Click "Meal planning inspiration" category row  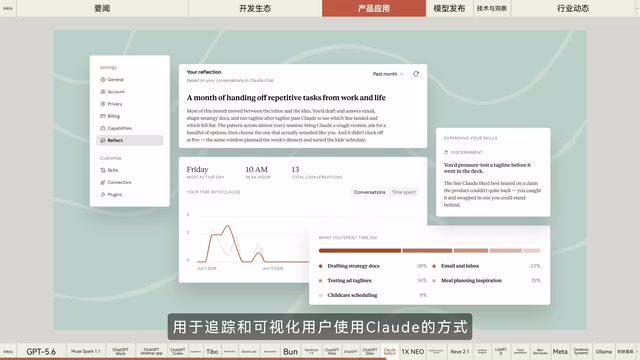coord(486,281)
